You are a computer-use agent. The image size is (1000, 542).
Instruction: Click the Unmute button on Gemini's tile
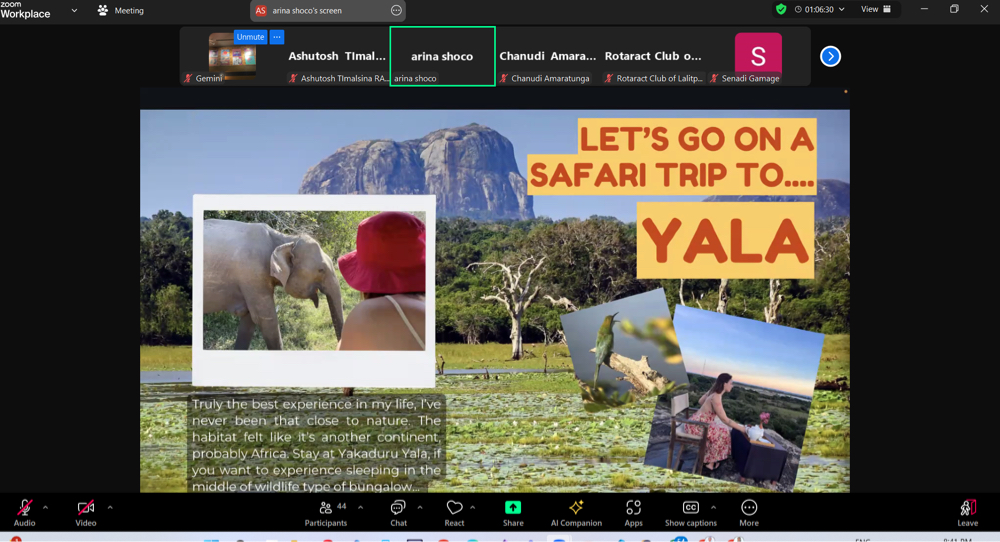(250, 37)
